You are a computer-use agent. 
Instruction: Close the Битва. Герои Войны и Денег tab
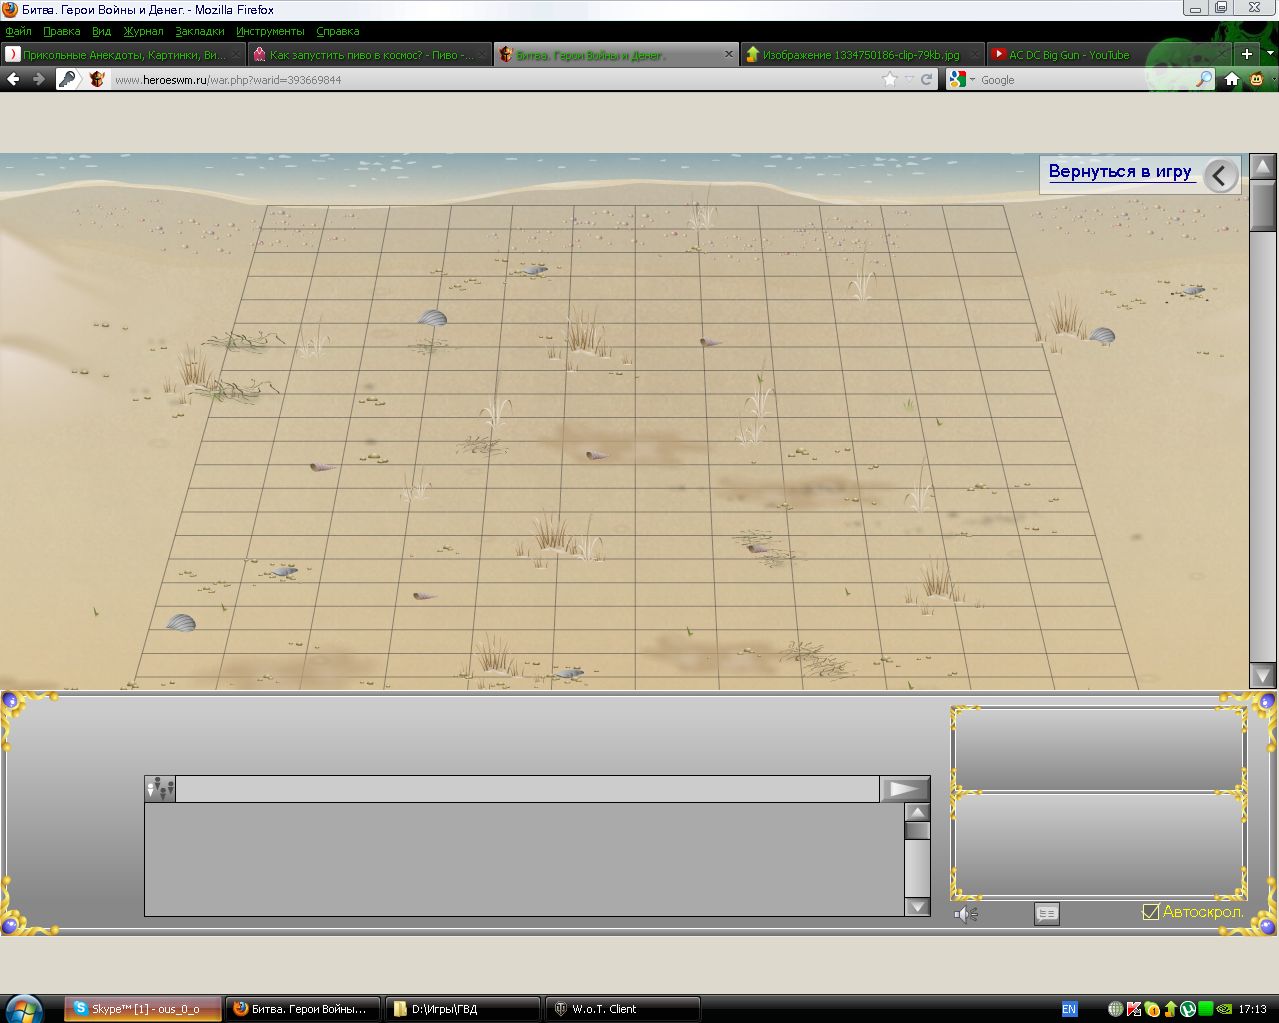click(728, 55)
